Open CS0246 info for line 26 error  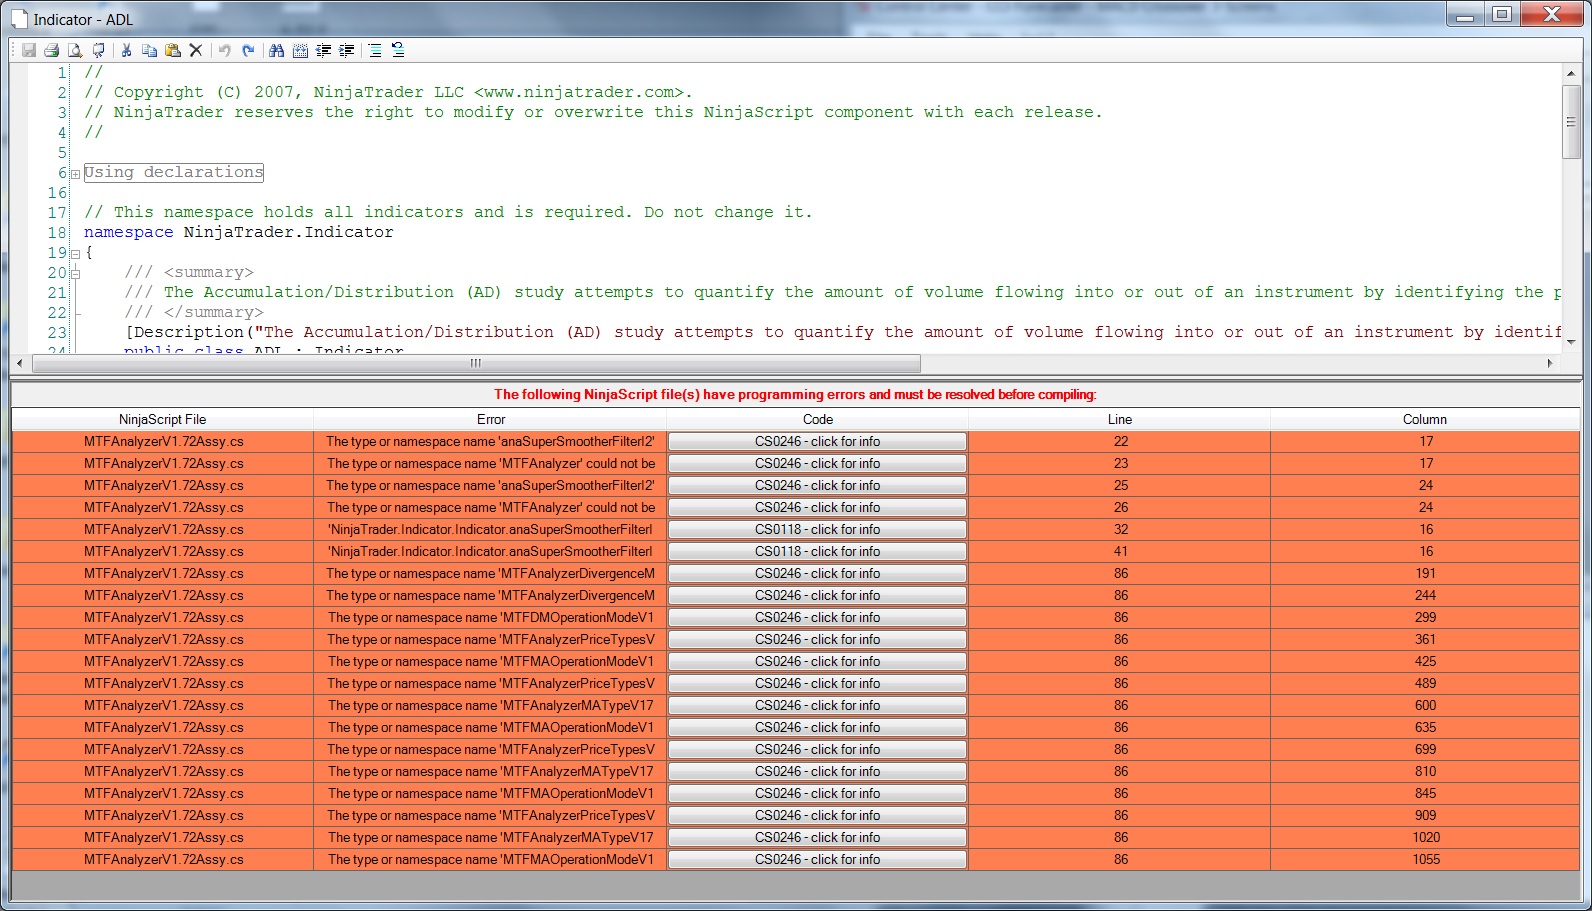coord(817,508)
